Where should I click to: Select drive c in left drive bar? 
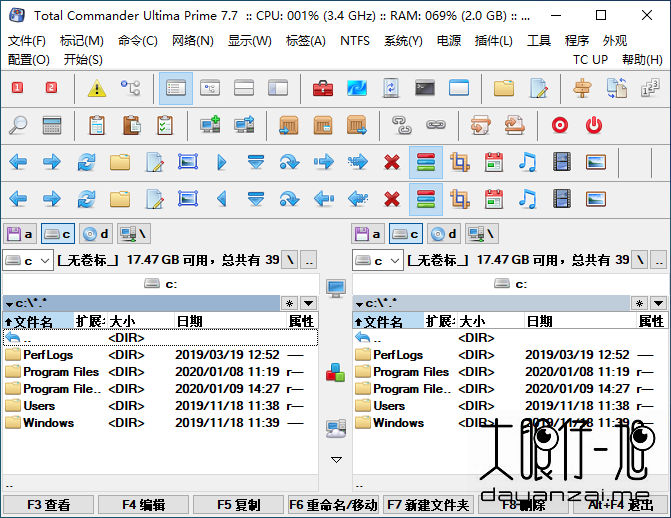58,234
